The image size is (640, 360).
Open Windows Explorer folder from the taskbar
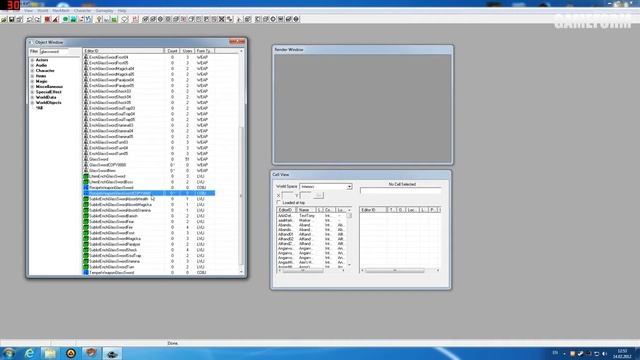[x=50, y=353]
